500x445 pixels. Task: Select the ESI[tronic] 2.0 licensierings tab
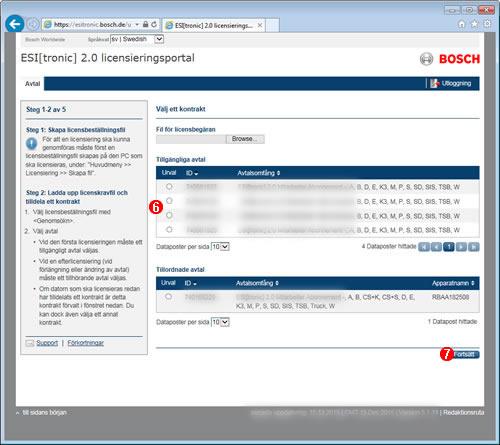[x=213, y=25]
